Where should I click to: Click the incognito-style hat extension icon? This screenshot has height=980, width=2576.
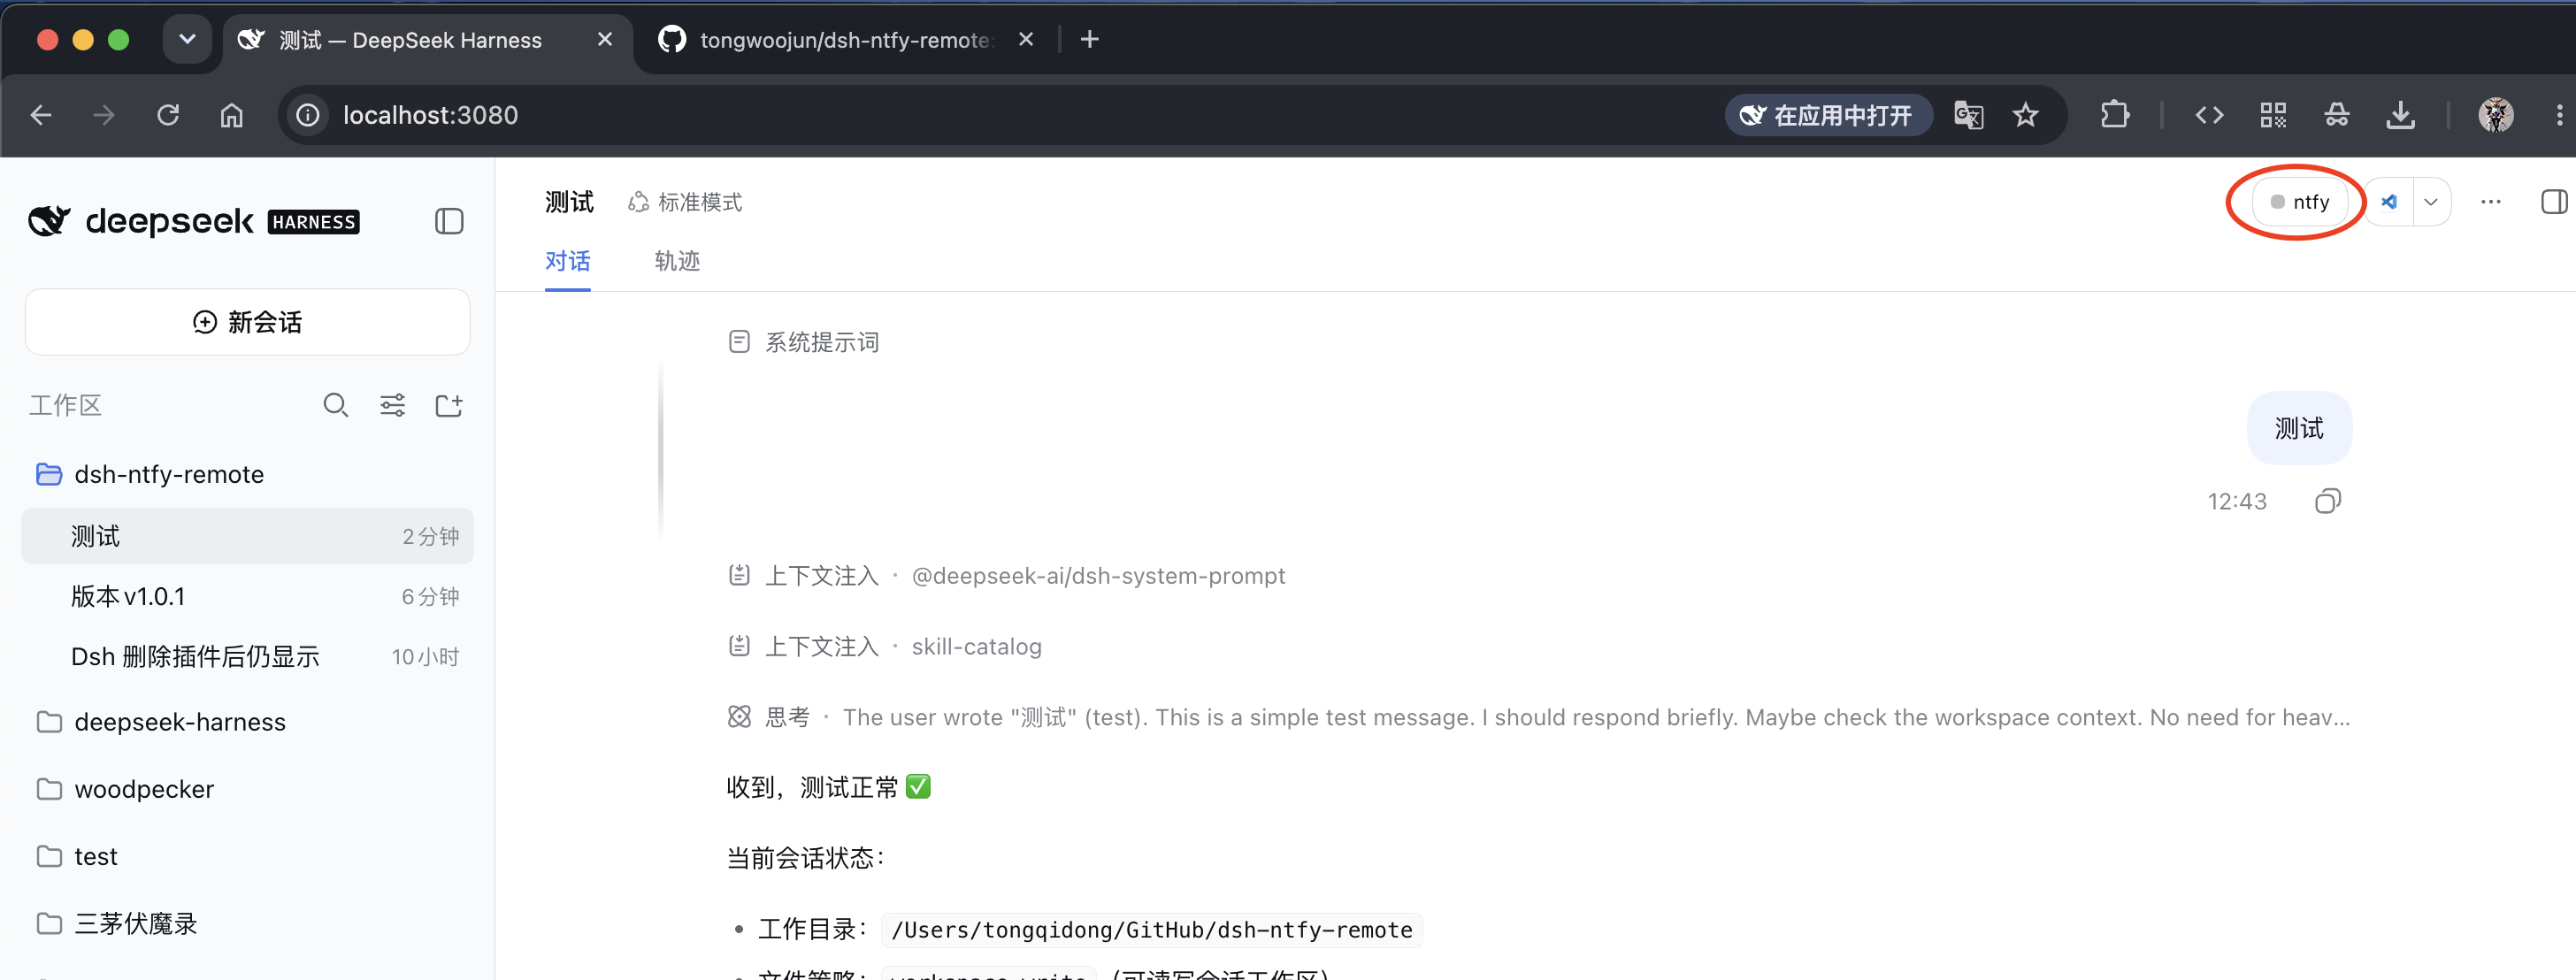tap(2336, 115)
